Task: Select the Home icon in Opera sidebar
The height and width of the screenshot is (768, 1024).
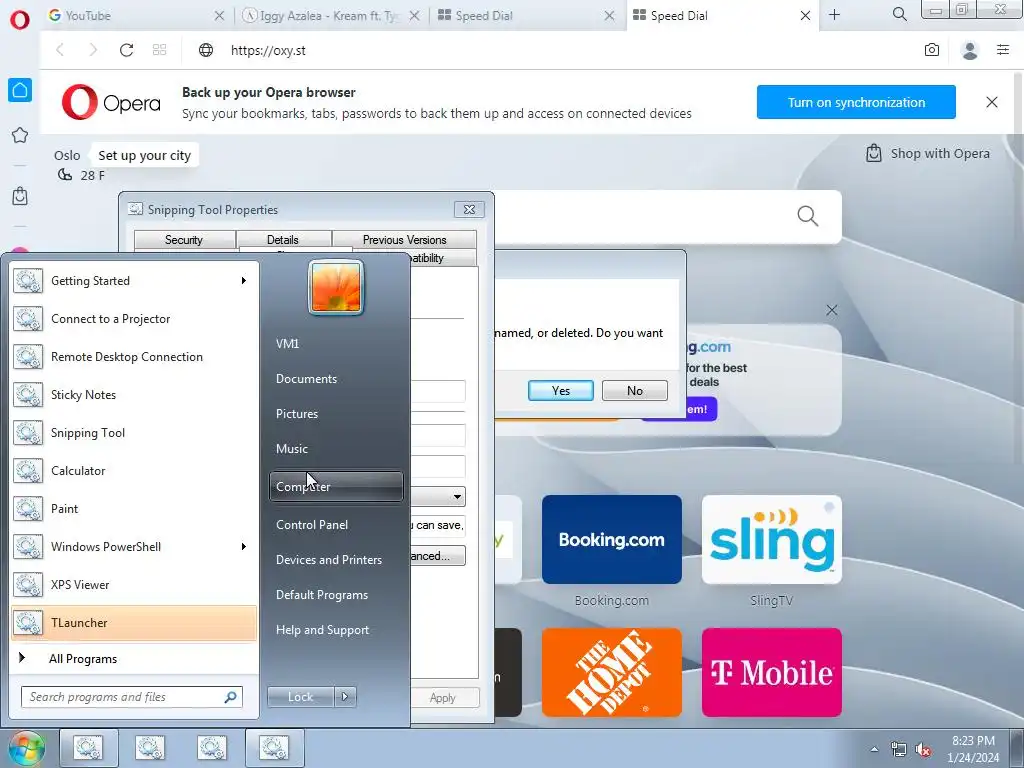Action: [20, 90]
